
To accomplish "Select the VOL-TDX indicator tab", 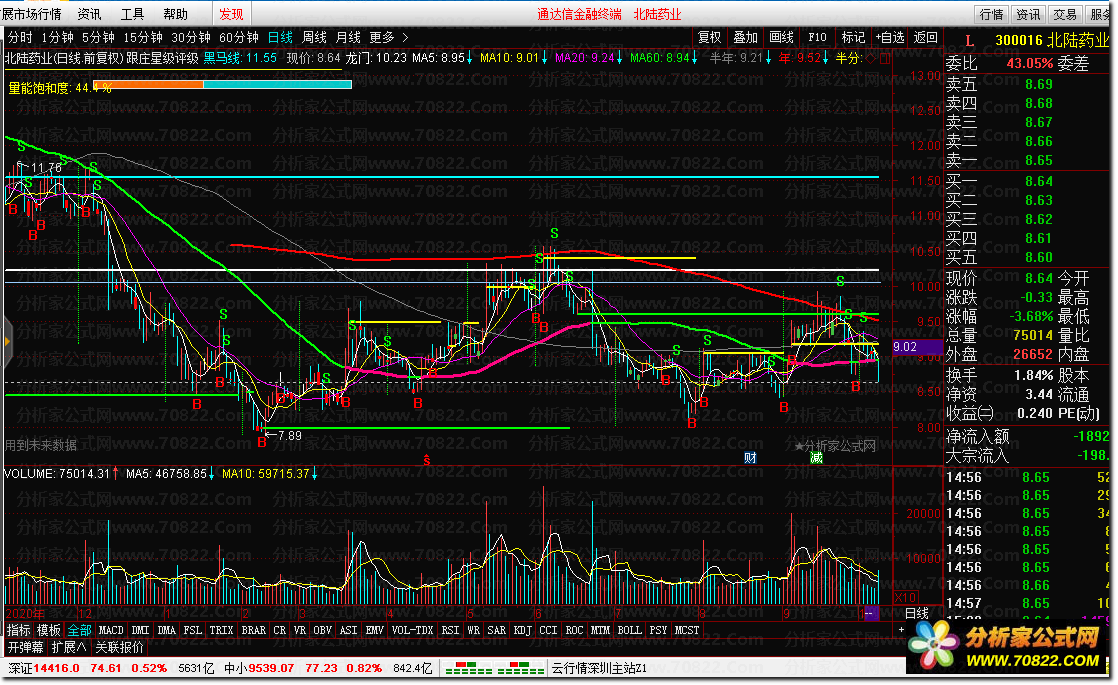I will point(412,630).
